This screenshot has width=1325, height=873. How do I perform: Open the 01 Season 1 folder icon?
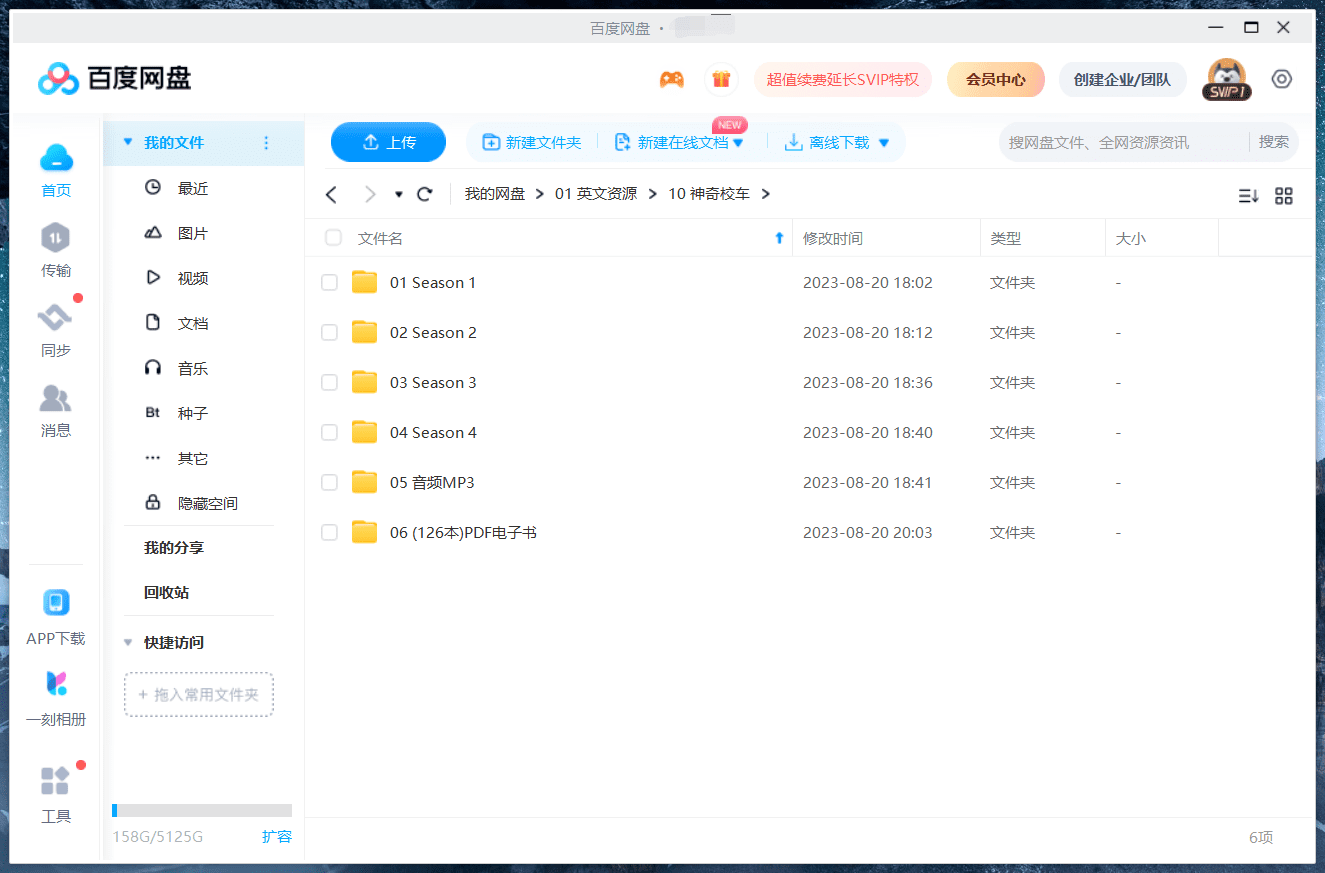point(364,282)
